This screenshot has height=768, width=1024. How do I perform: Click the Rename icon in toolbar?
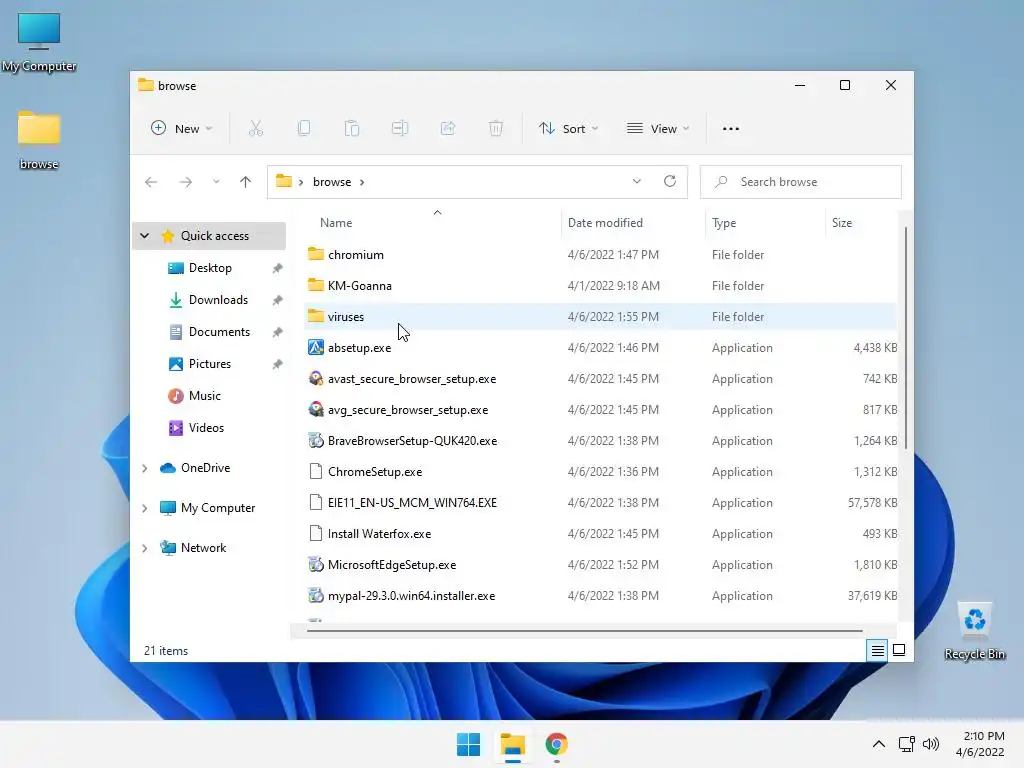pos(400,129)
